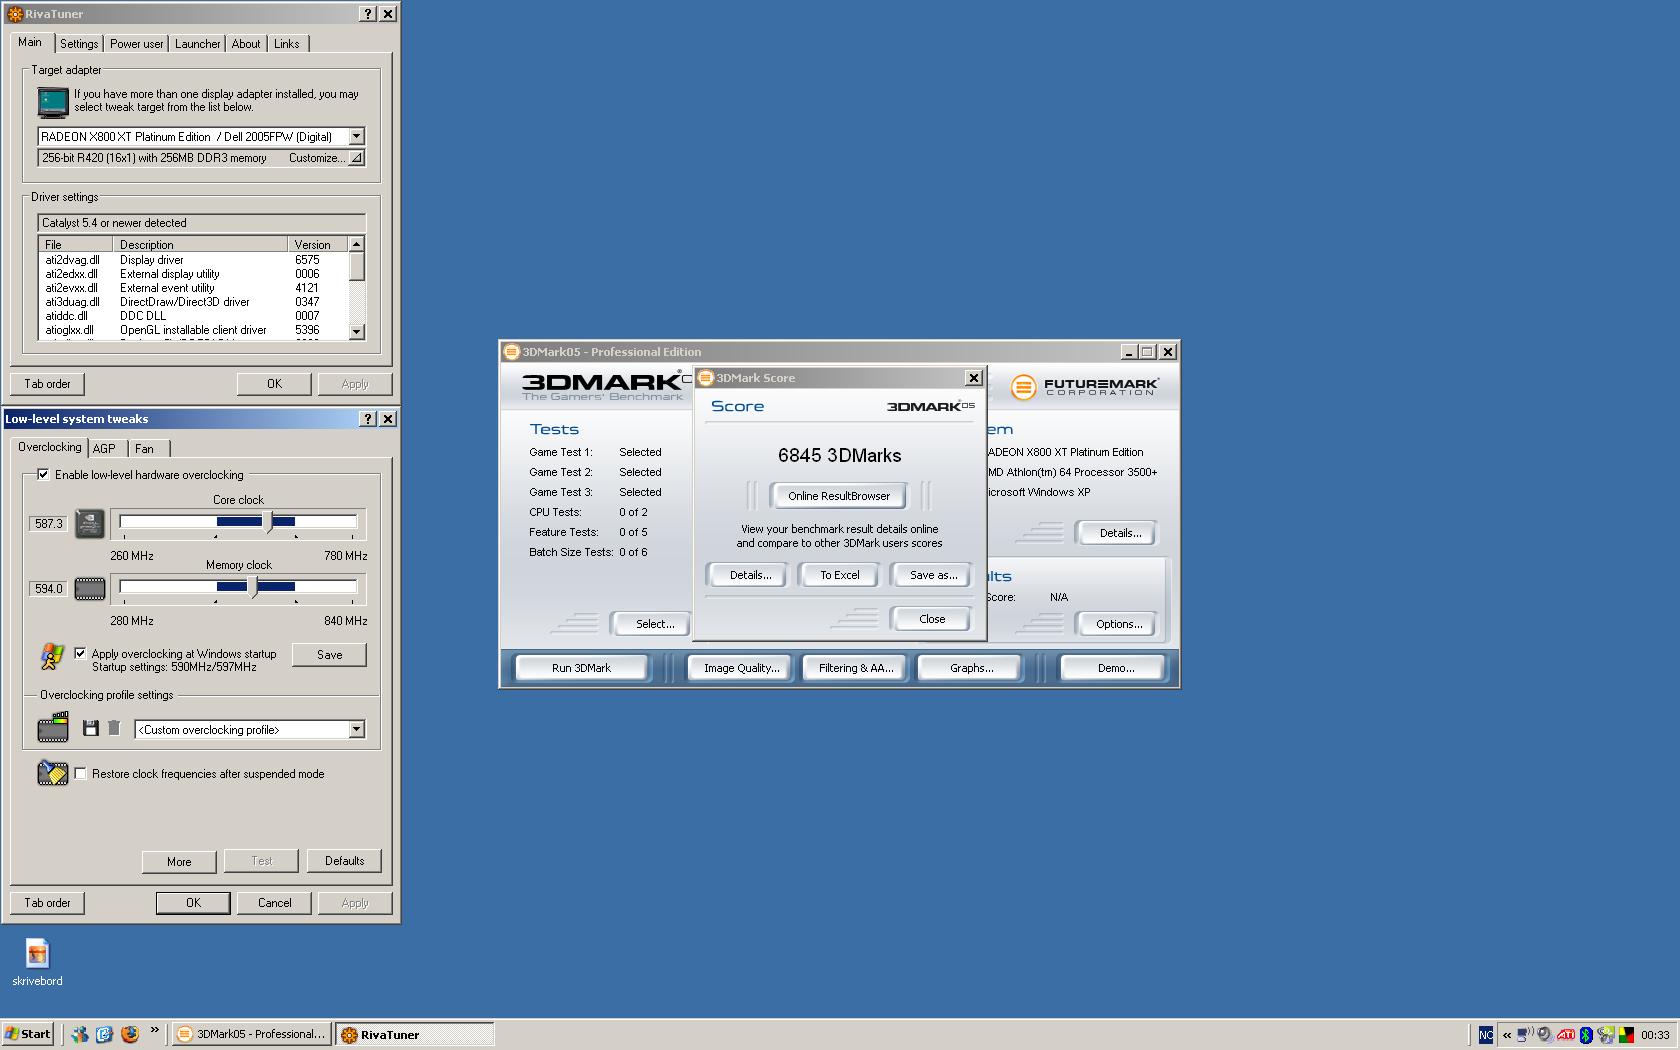Click the monitor icon in Target adapter
Viewport: 1680px width, 1050px height.
coord(52,101)
